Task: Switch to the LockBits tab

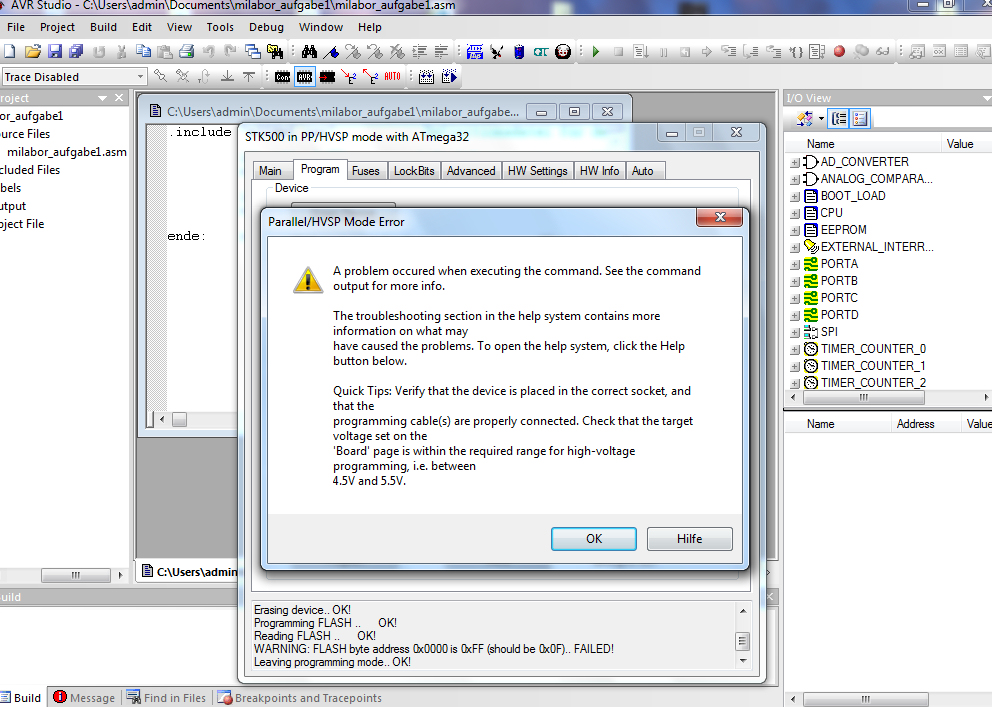Action: [414, 171]
